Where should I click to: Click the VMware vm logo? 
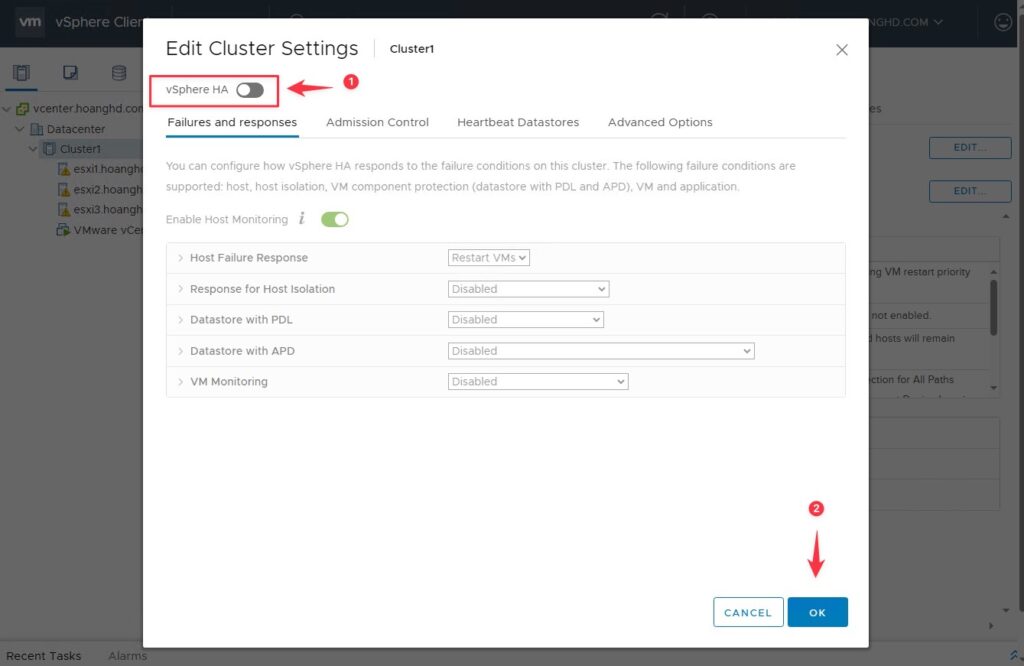coord(29,22)
